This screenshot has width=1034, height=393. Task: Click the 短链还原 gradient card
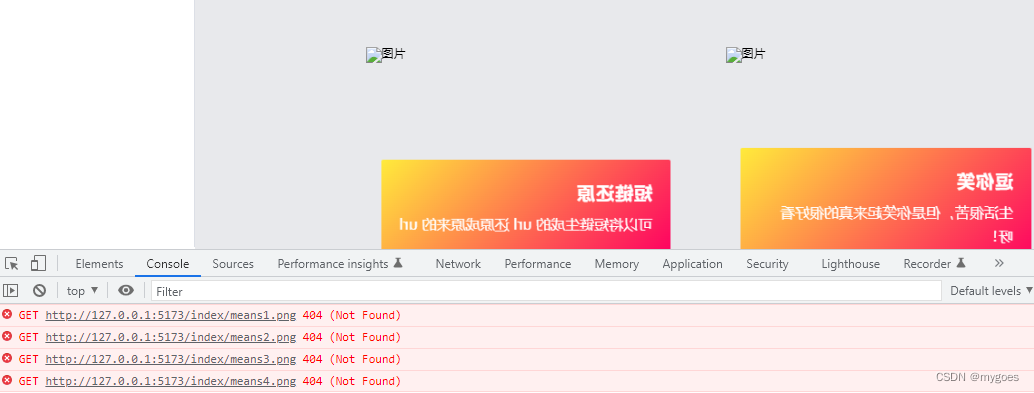tap(526, 204)
